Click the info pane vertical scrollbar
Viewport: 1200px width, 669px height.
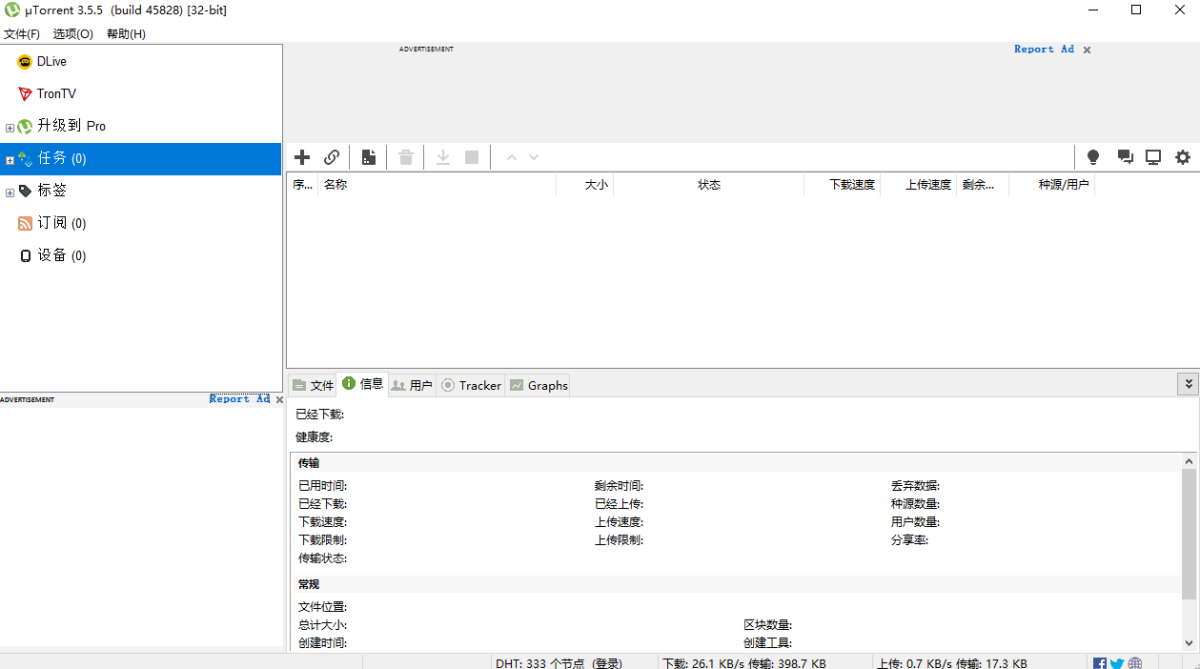point(1189,534)
